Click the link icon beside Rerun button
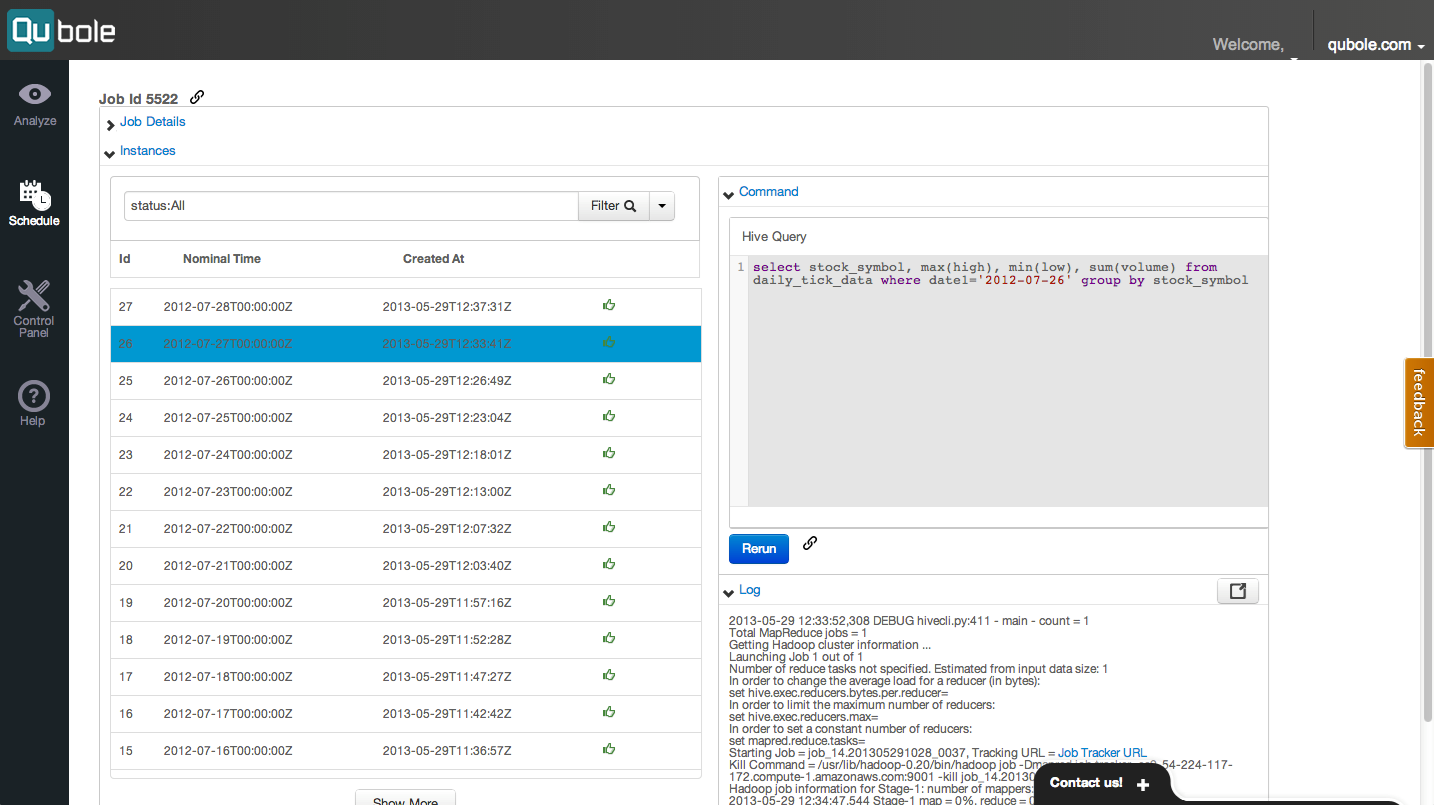This screenshot has width=1434, height=805. click(x=810, y=543)
